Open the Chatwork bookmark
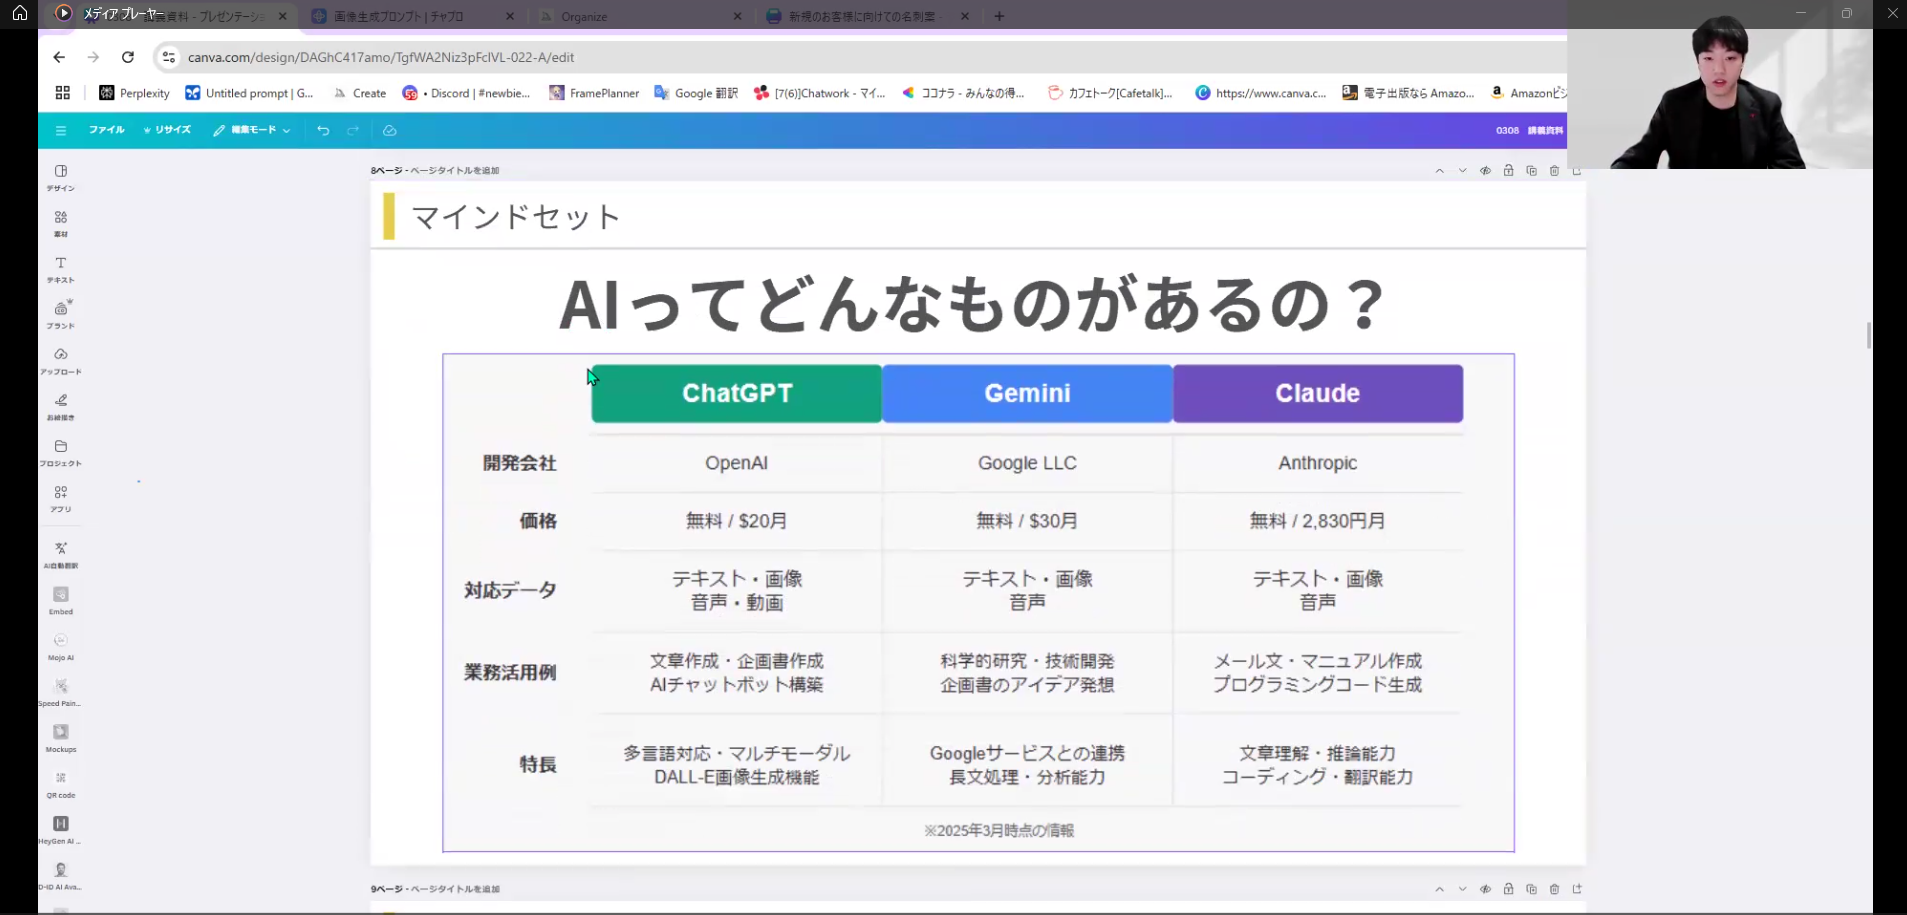The image size is (1907, 915). click(x=819, y=93)
